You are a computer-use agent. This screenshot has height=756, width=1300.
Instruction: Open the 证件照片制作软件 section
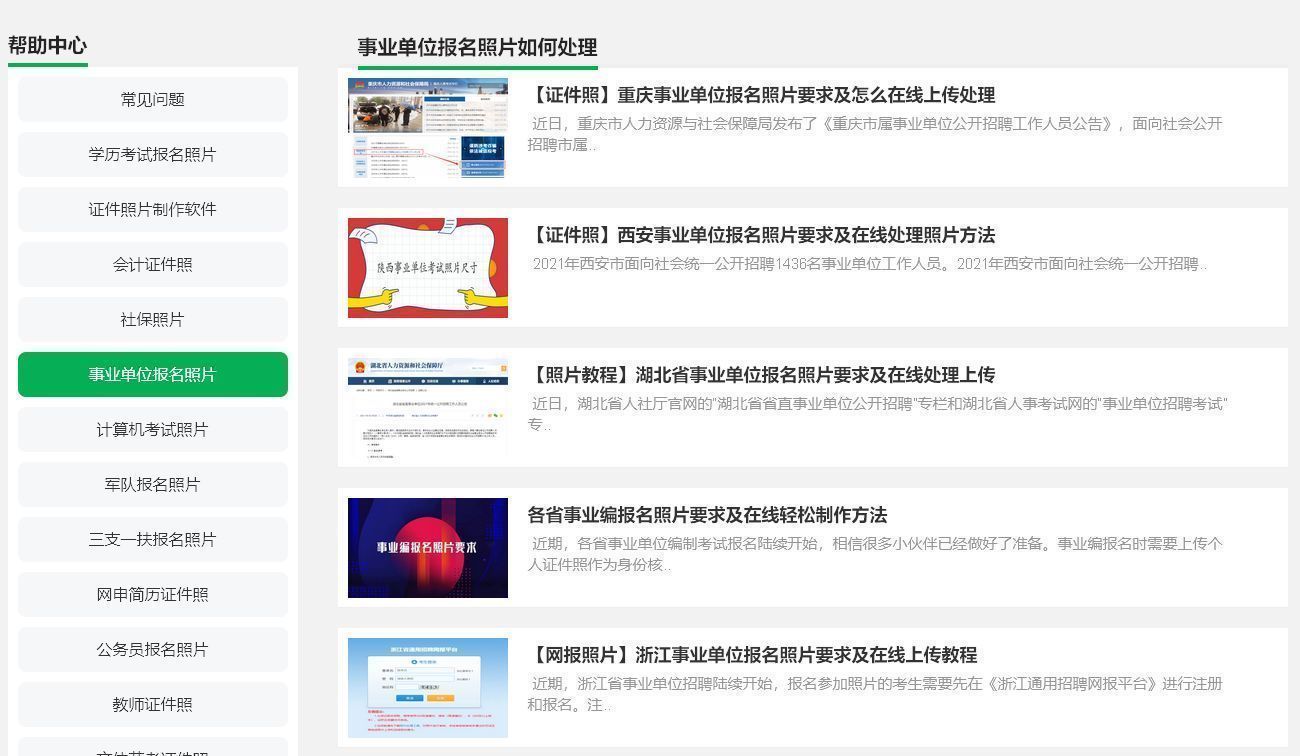pos(152,209)
